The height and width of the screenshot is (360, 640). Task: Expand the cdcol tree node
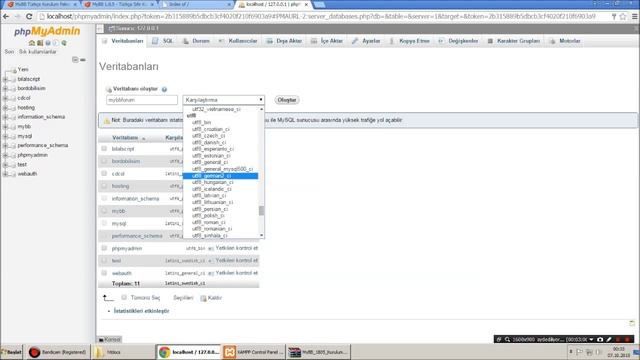coord(5,98)
